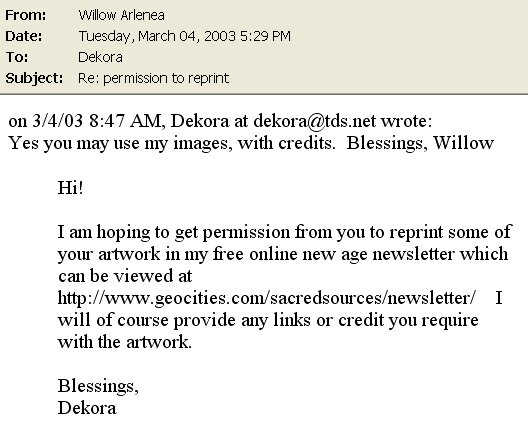The height and width of the screenshot is (431, 528).
Task: Click the line 'your artwork in my free online'
Action: pos(283,254)
